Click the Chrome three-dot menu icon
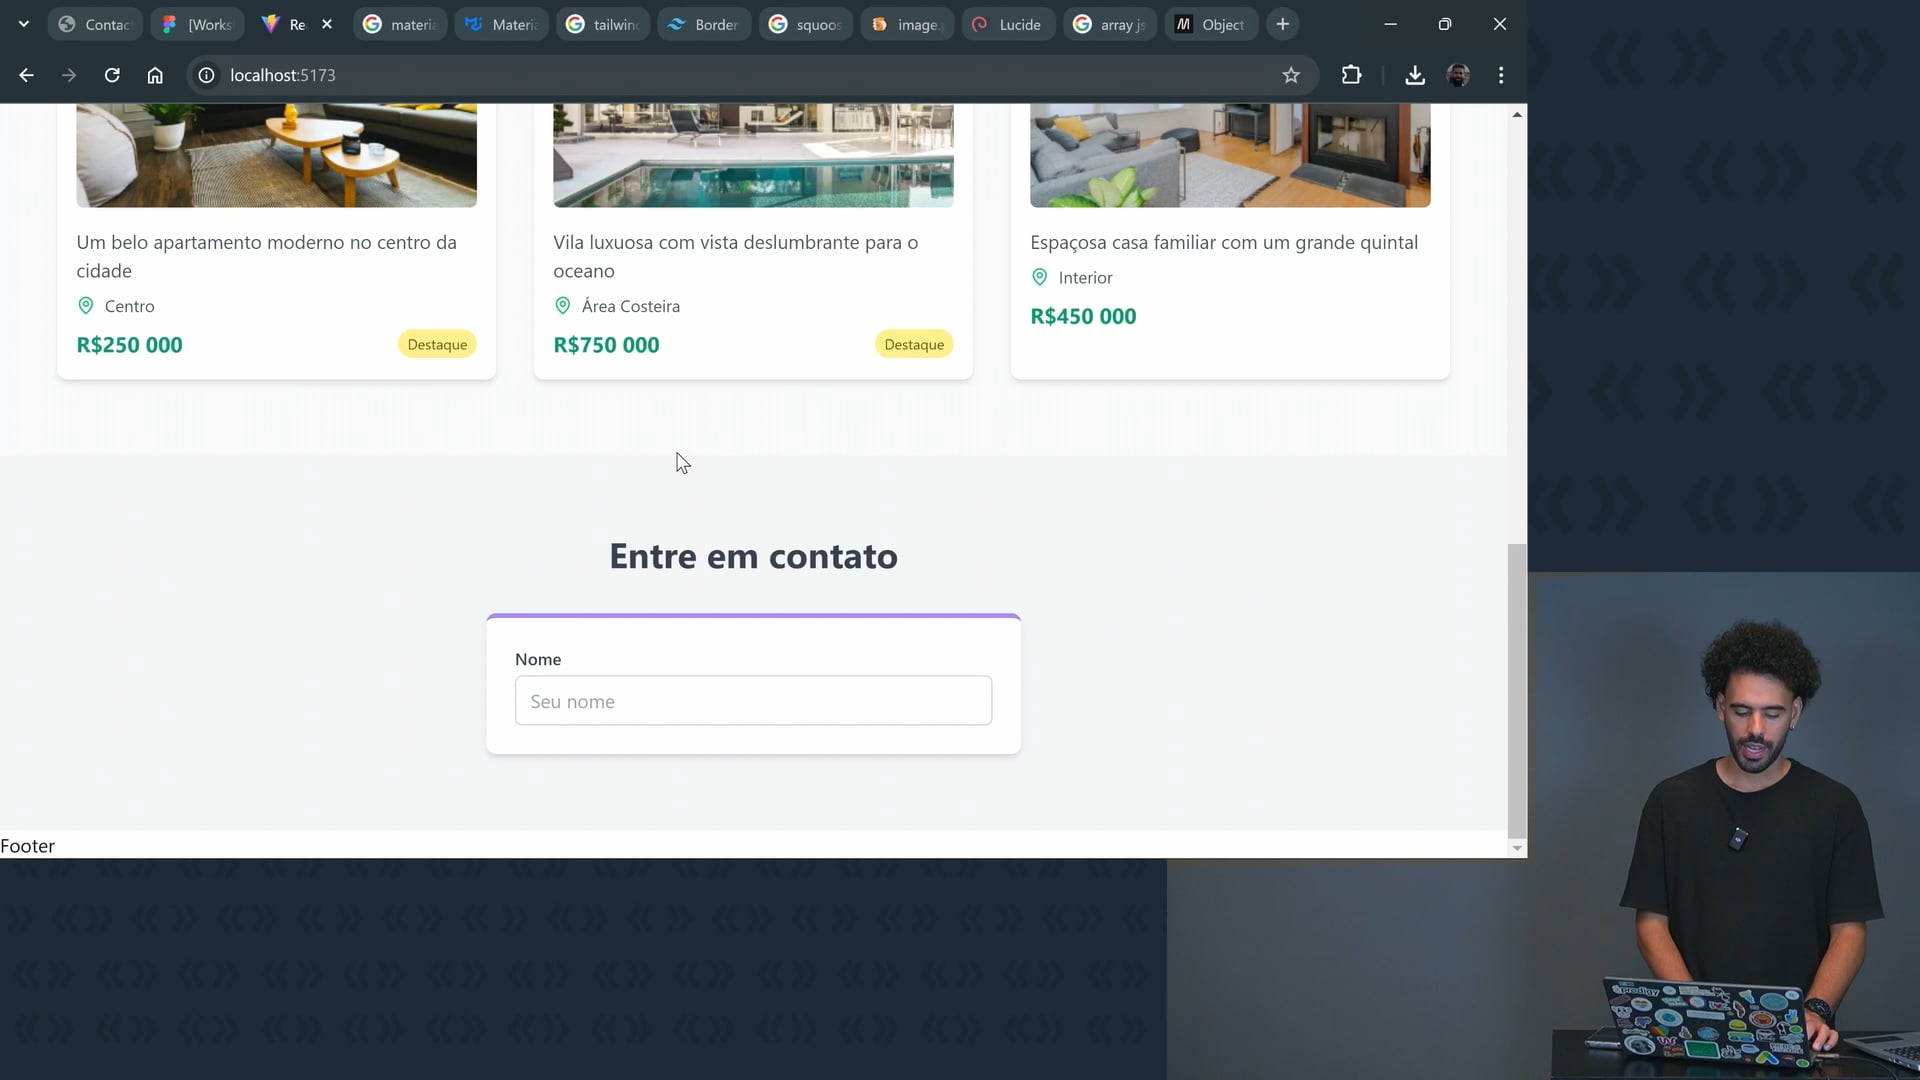 pos(1501,75)
